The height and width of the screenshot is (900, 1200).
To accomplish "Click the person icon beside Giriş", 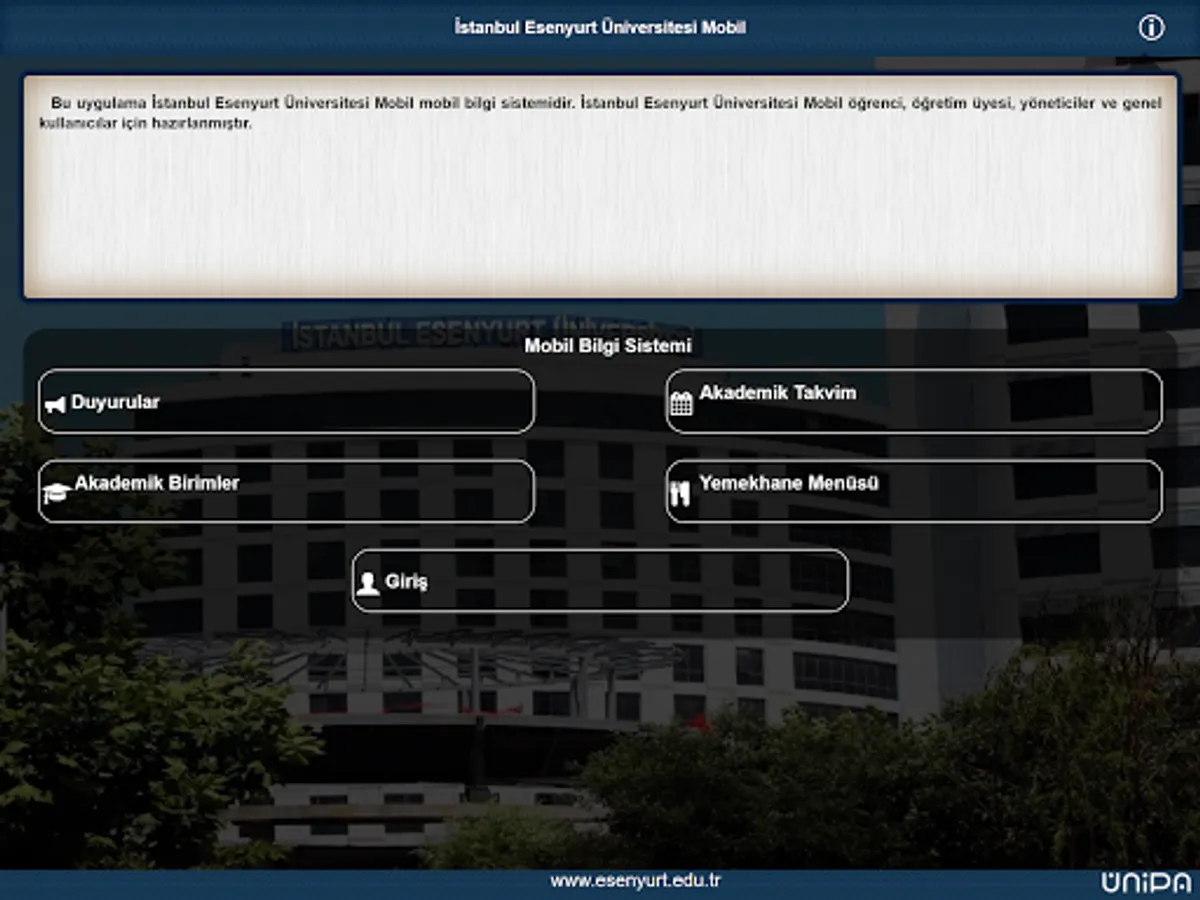I will coord(368,584).
